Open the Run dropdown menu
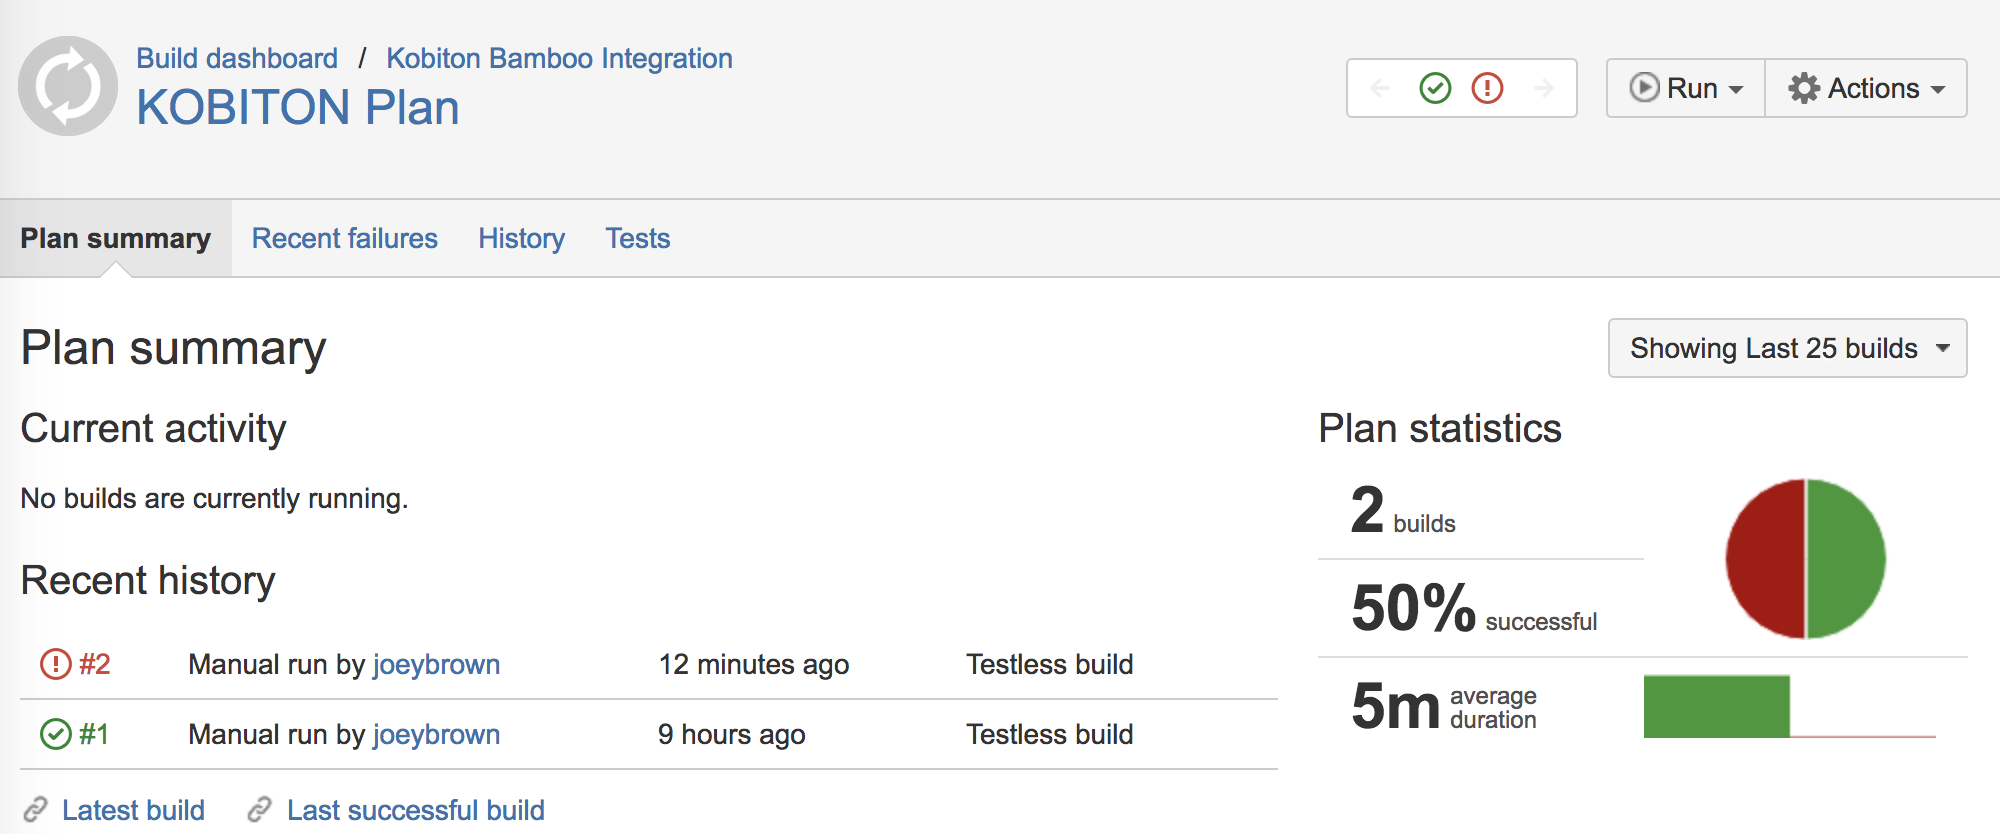 coord(1686,88)
